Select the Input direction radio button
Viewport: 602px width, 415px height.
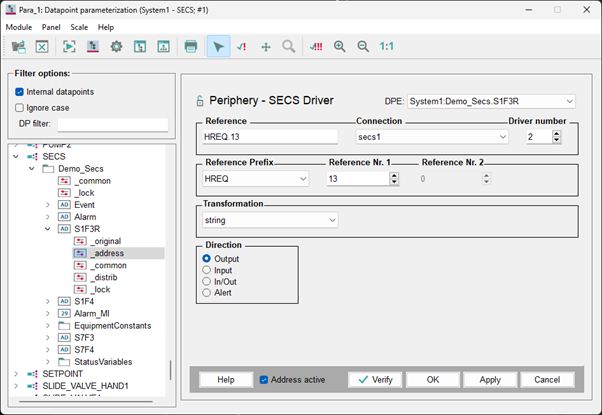(207, 270)
